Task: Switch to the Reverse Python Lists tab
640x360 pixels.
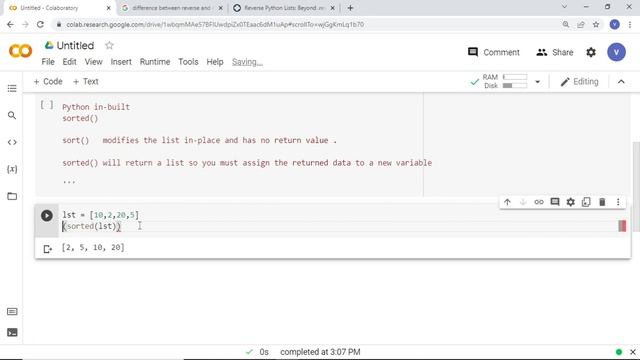Action: pyautogui.click(x=284, y=8)
